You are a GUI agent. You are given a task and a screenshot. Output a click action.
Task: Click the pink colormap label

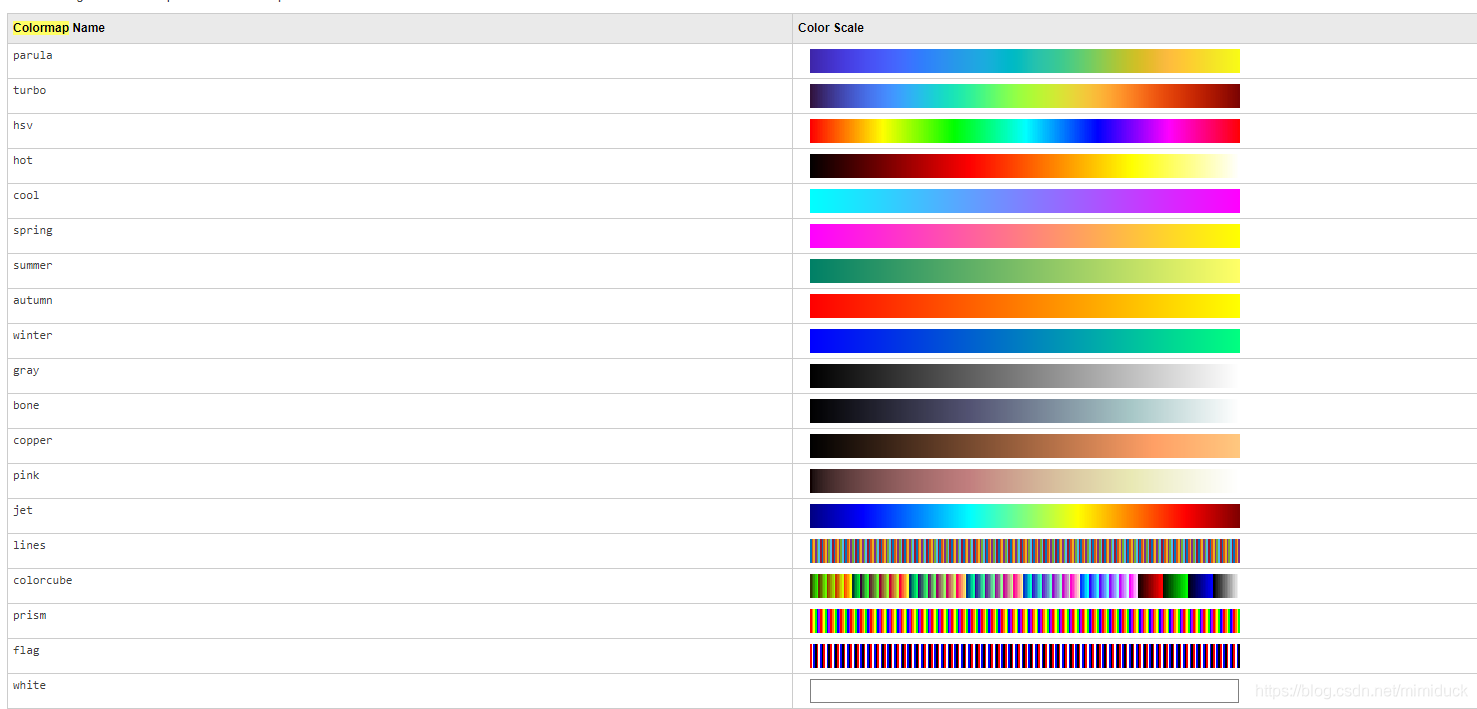pyautogui.click(x=25, y=475)
